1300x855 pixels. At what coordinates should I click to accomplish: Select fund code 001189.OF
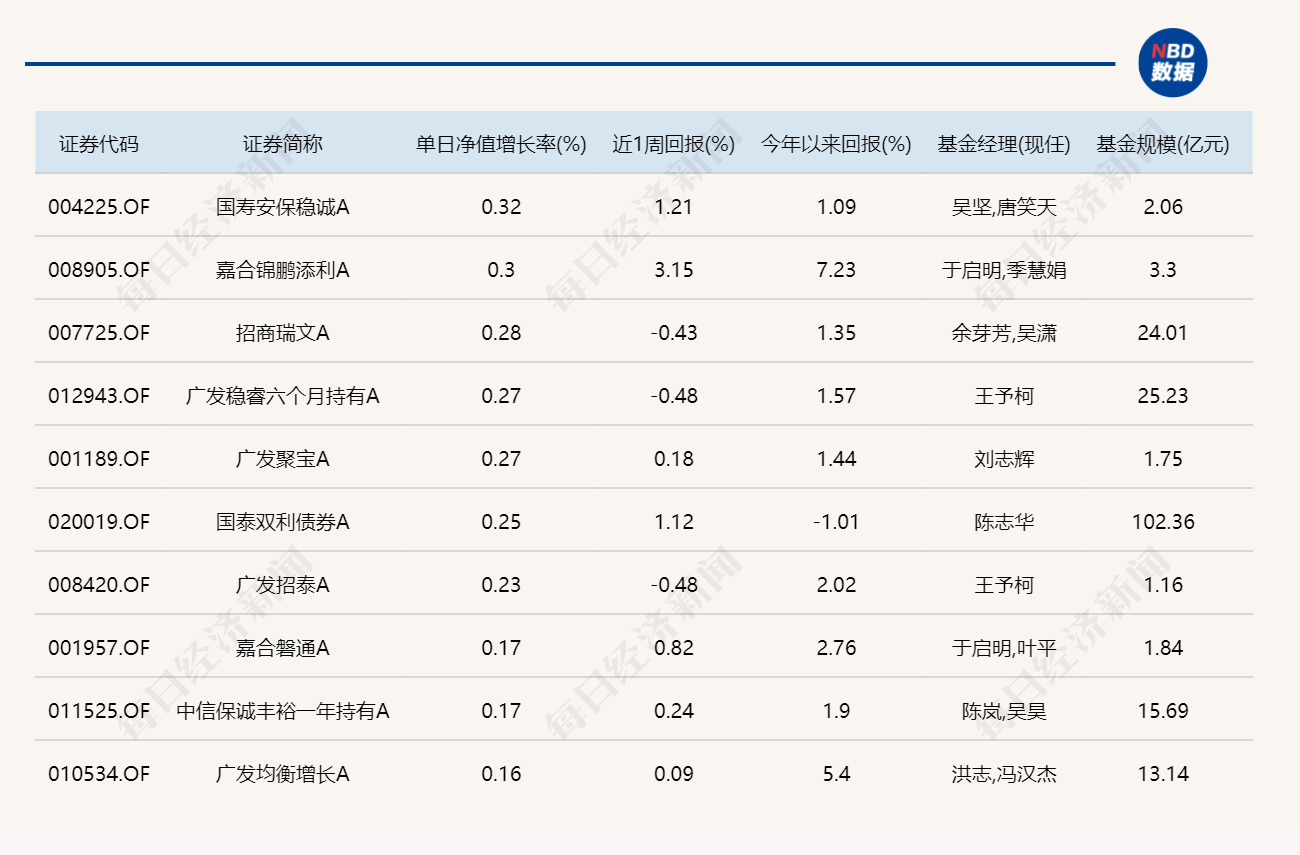pyautogui.click(x=98, y=459)
